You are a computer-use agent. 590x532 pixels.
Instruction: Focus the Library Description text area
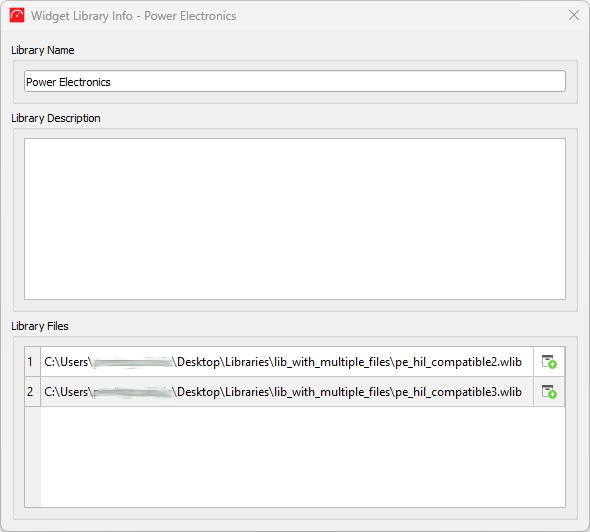click(x=295, y=219)
